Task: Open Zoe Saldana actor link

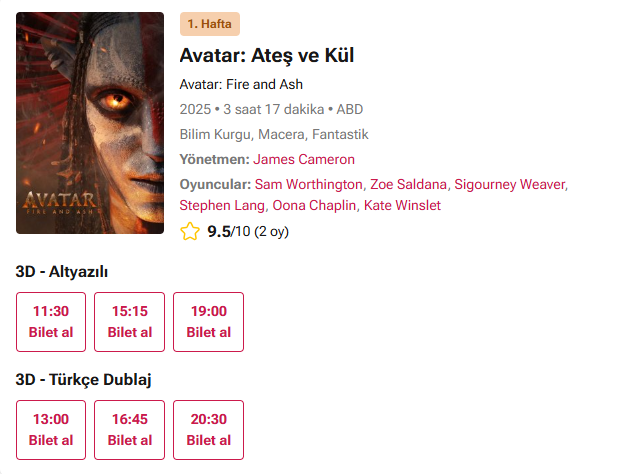Action: pyautogui.click(x=407, y=184)
